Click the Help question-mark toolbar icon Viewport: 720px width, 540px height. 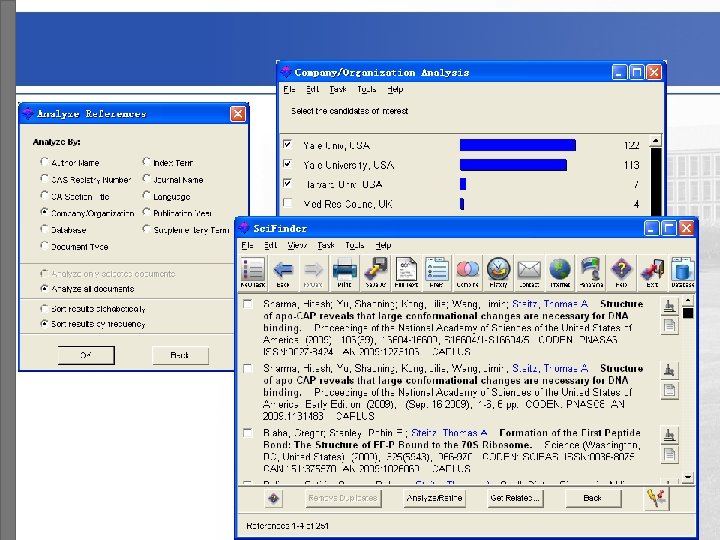coord(621,273)
